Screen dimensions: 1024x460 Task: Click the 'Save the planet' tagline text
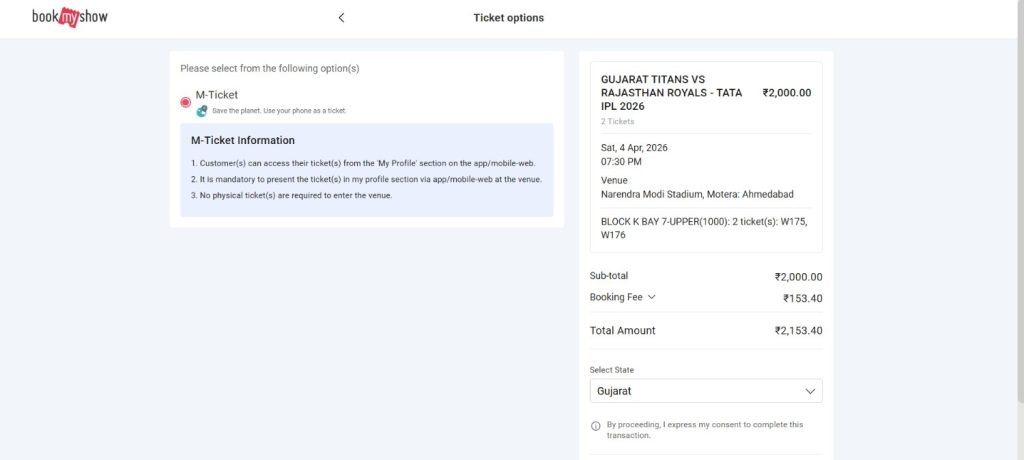[280, 111]
